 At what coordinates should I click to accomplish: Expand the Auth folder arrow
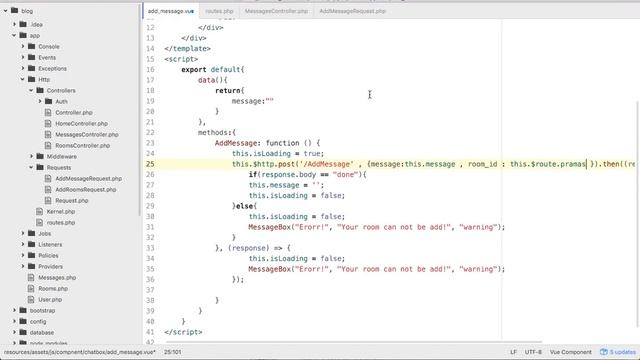pos(40,101)
